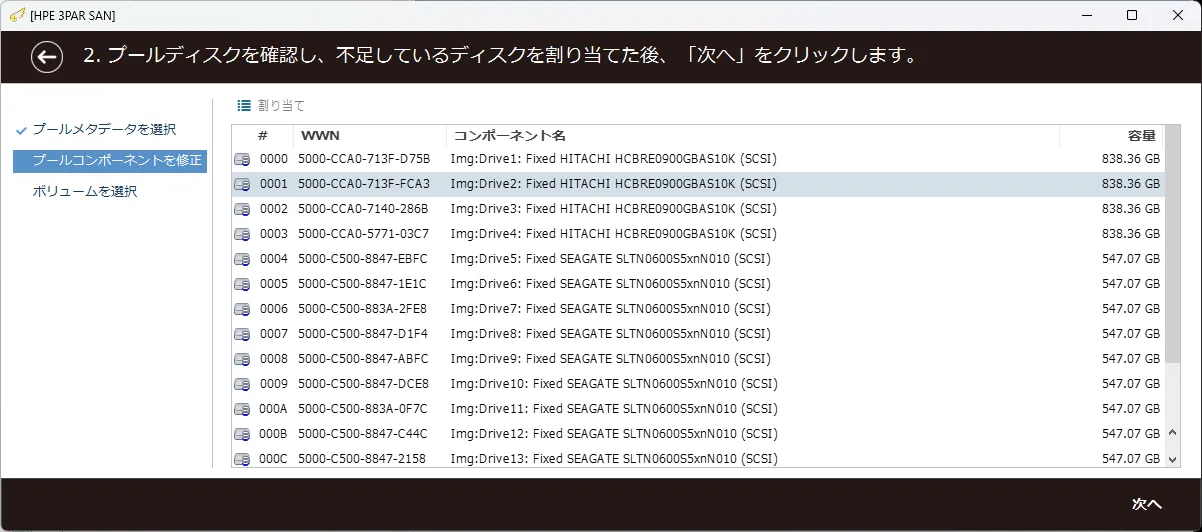Select WWN 5000-C500-883A-2FE8
Screen dimensions: 1202x532
coord(363,309)
